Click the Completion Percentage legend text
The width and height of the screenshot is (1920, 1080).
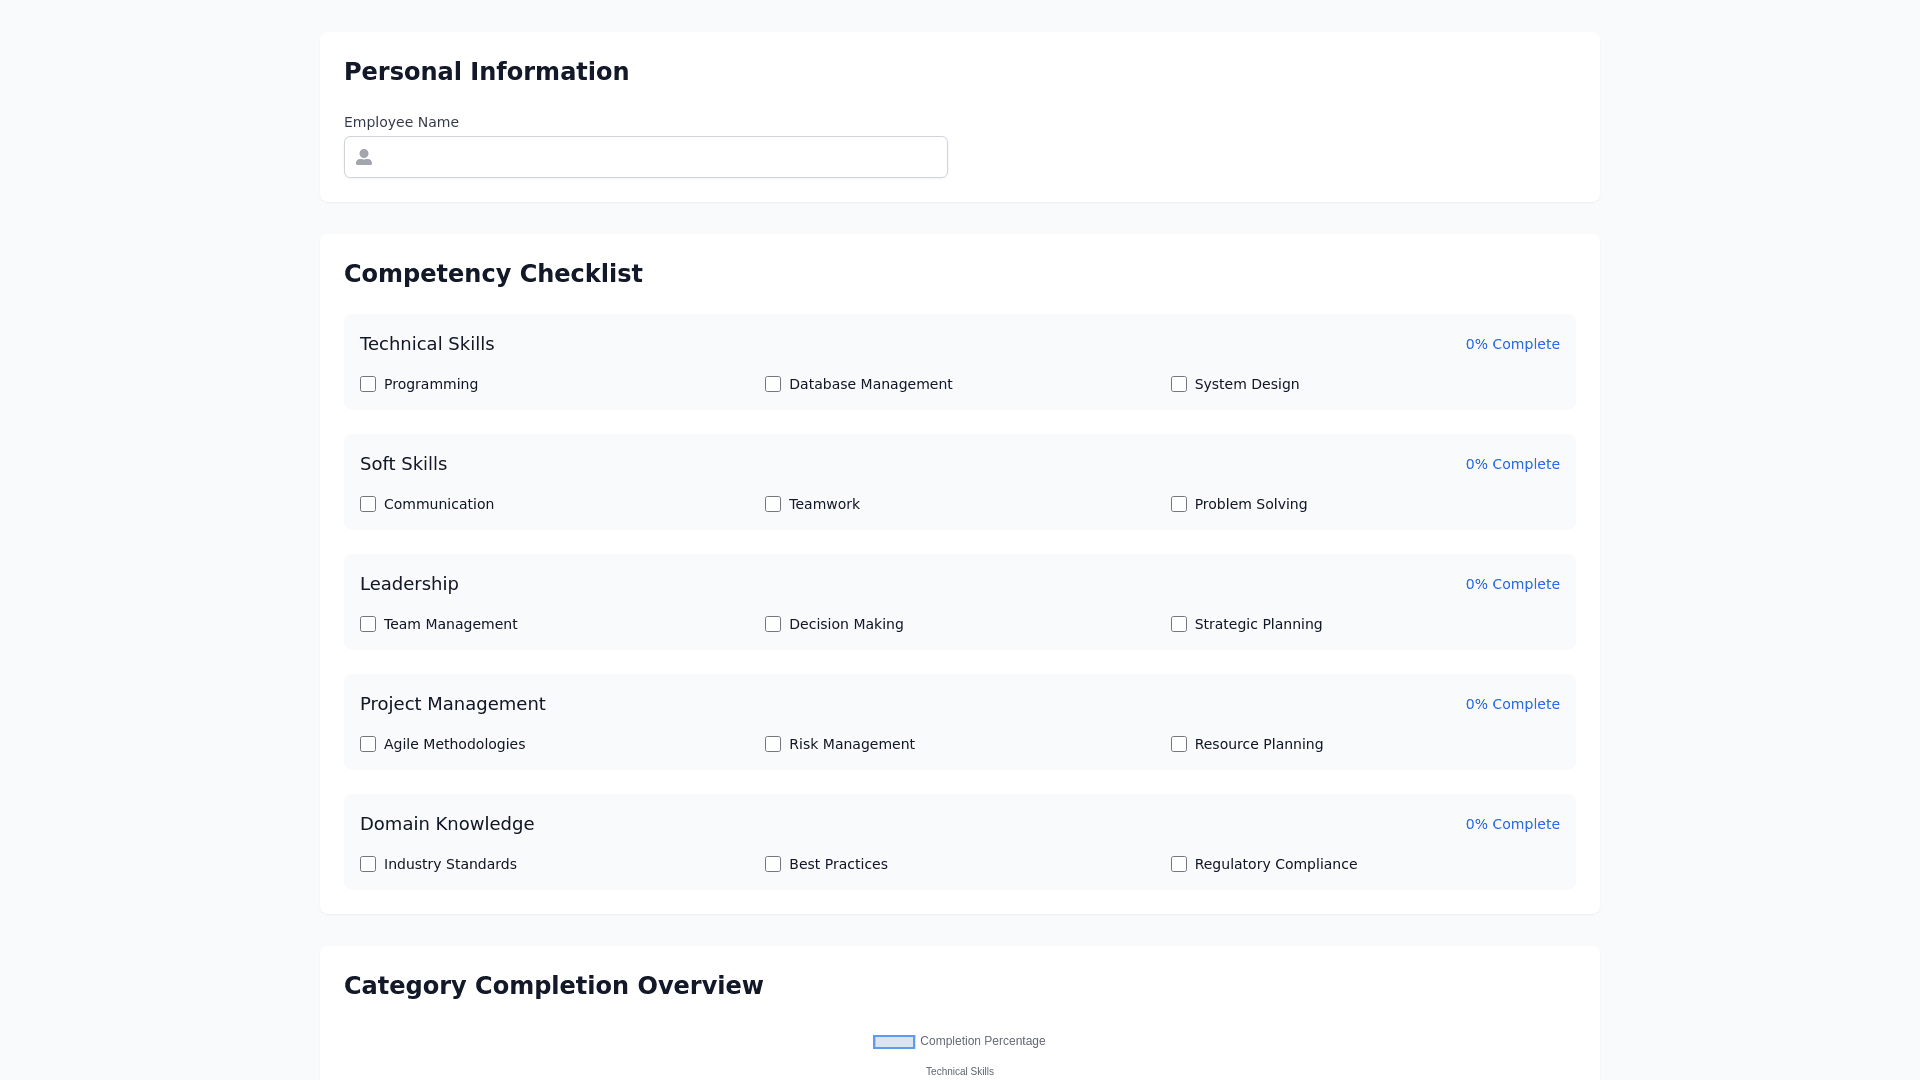point(982,1041)
